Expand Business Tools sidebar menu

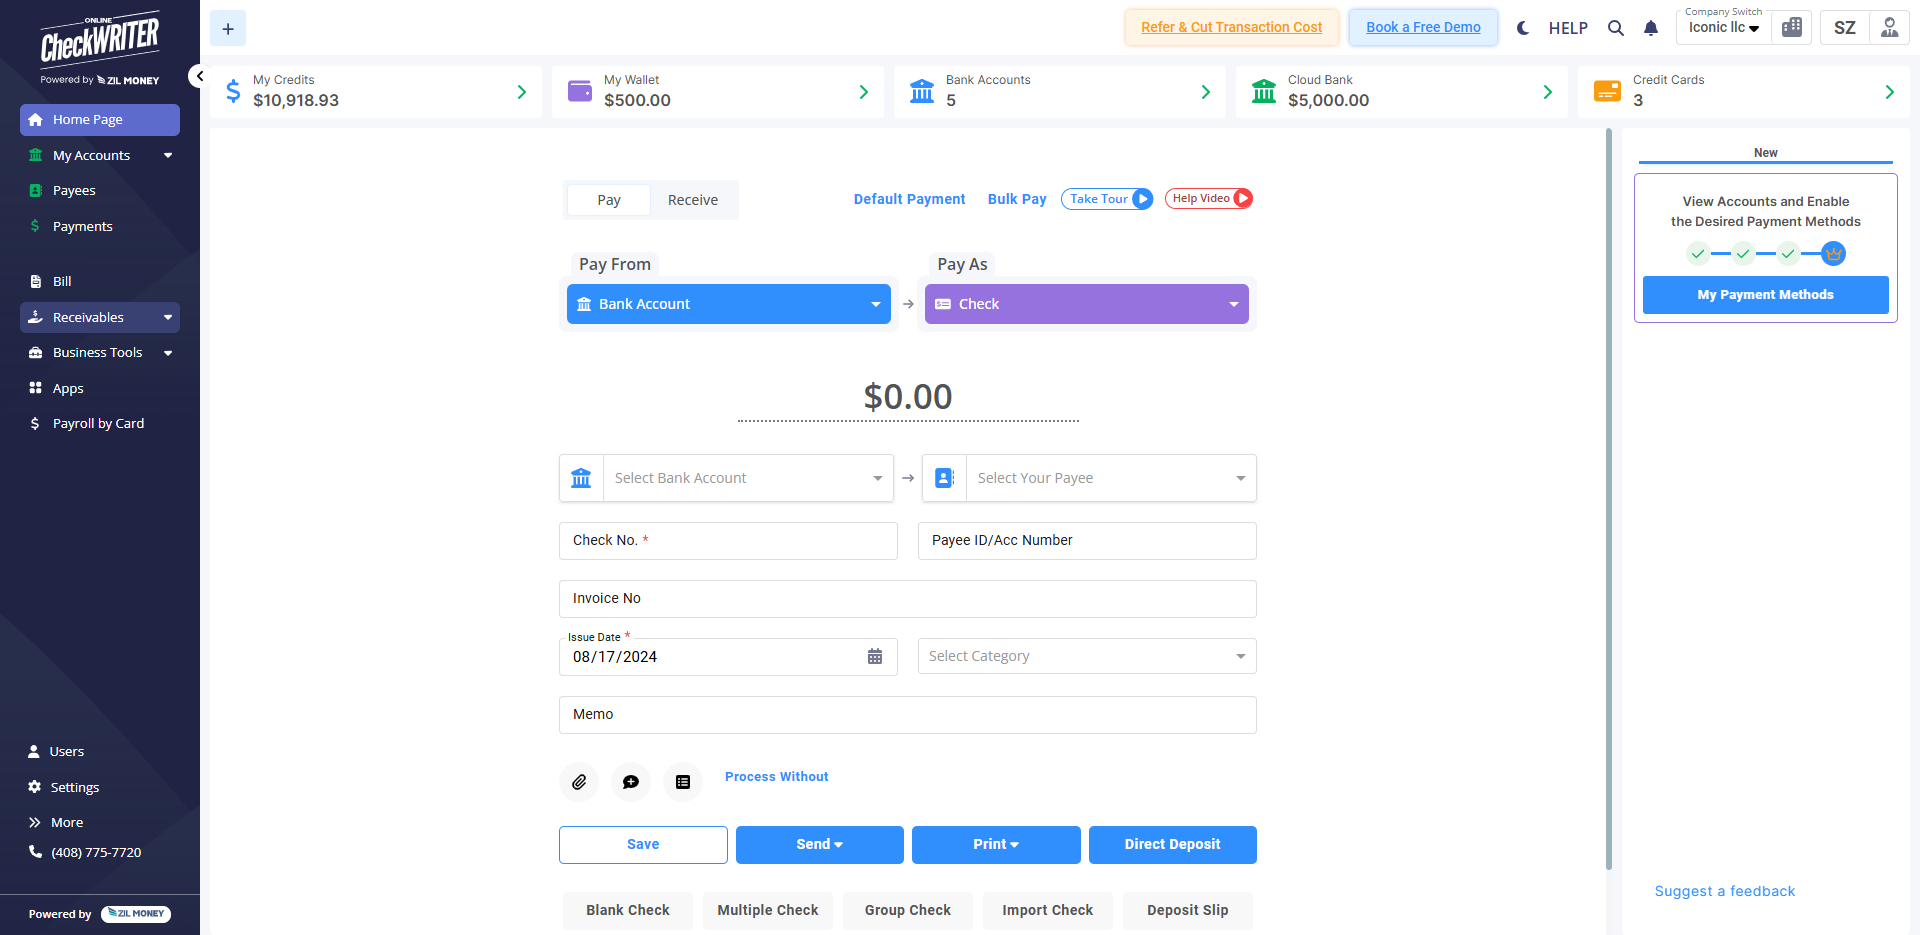coord(100,352)
